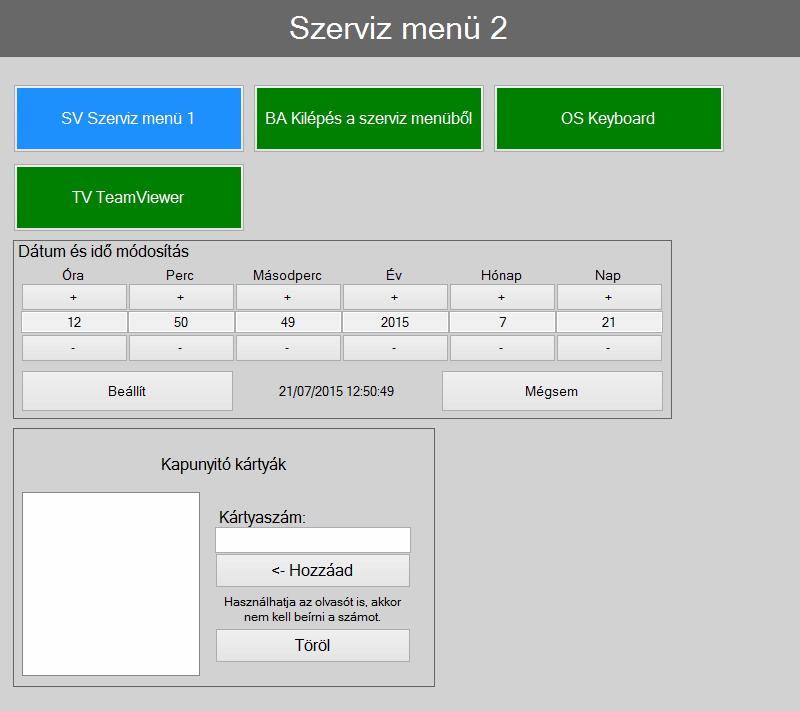The height and width of the screenshot is (711, 800).
Task: Click the Hónap column label
Action: pyautogui.click(x=501, y=275)
